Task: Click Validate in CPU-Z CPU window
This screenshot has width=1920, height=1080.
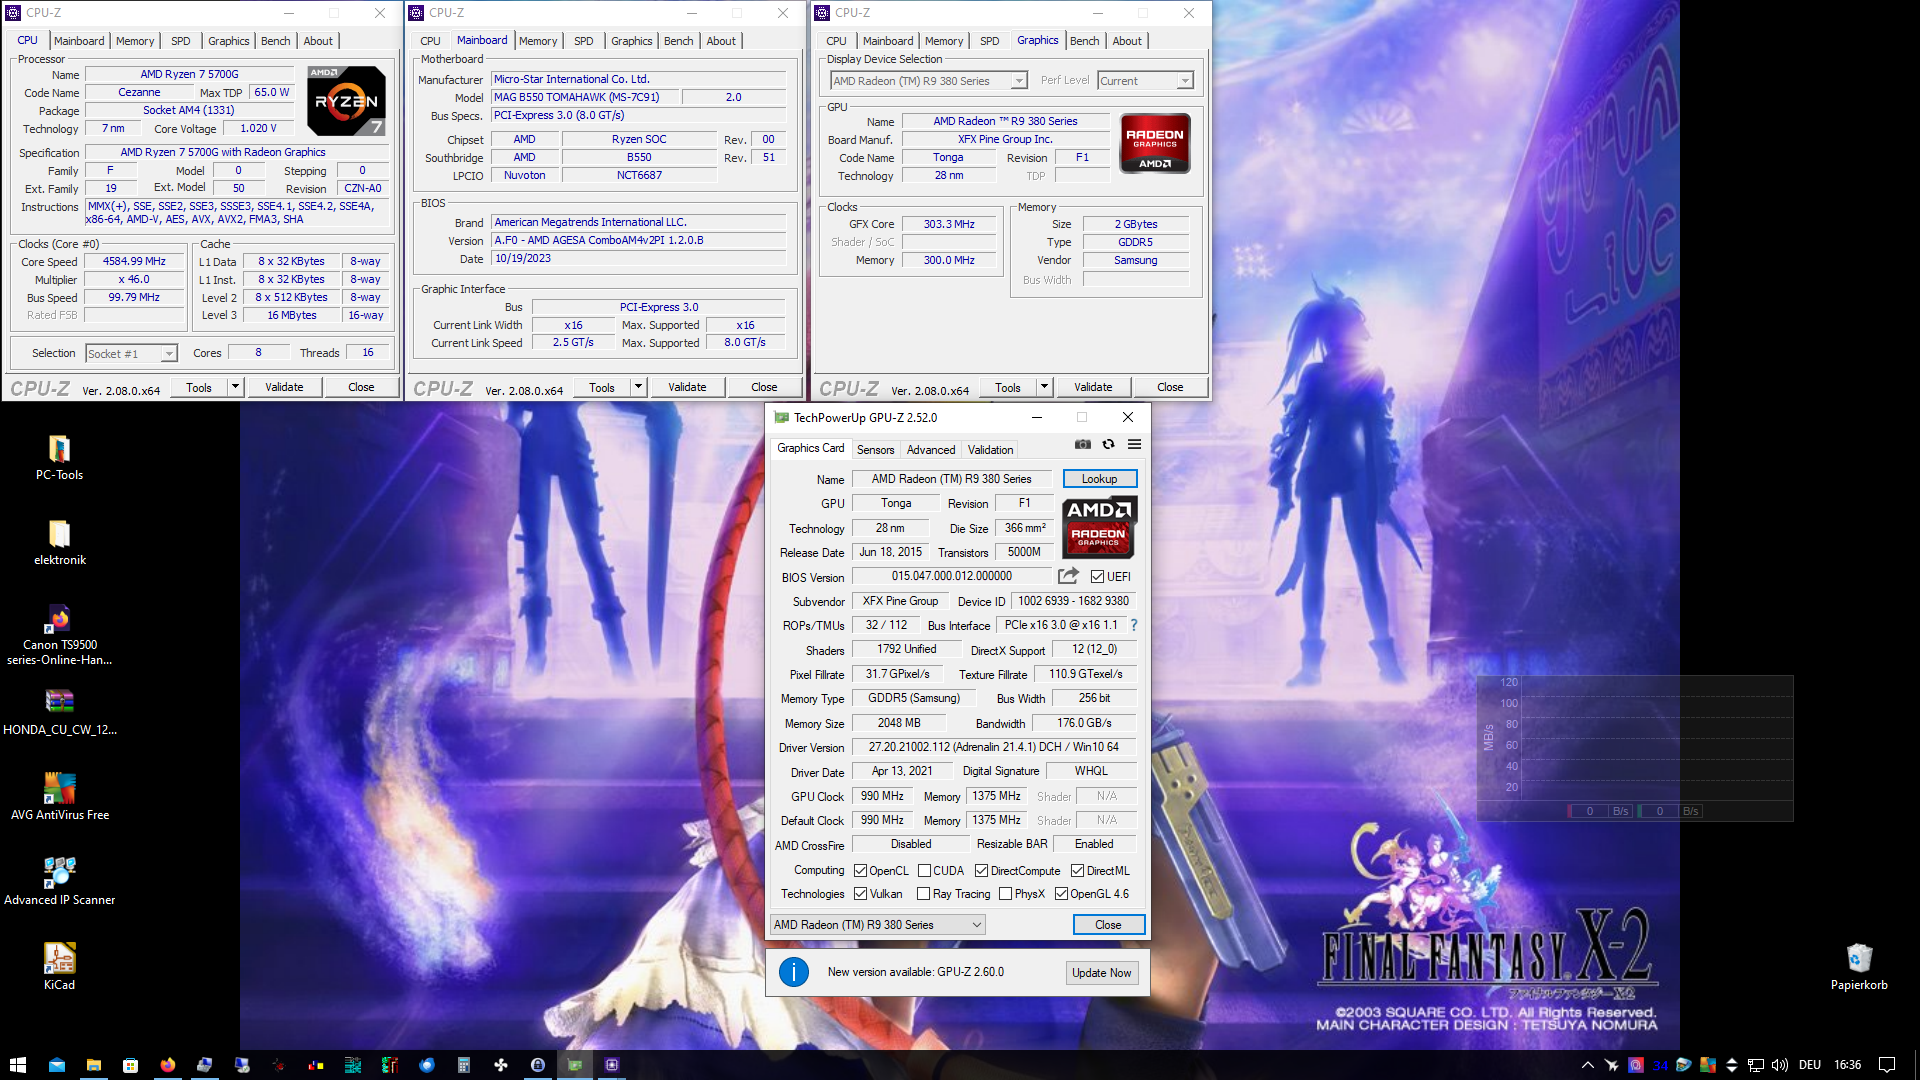Action: point(284,387)
